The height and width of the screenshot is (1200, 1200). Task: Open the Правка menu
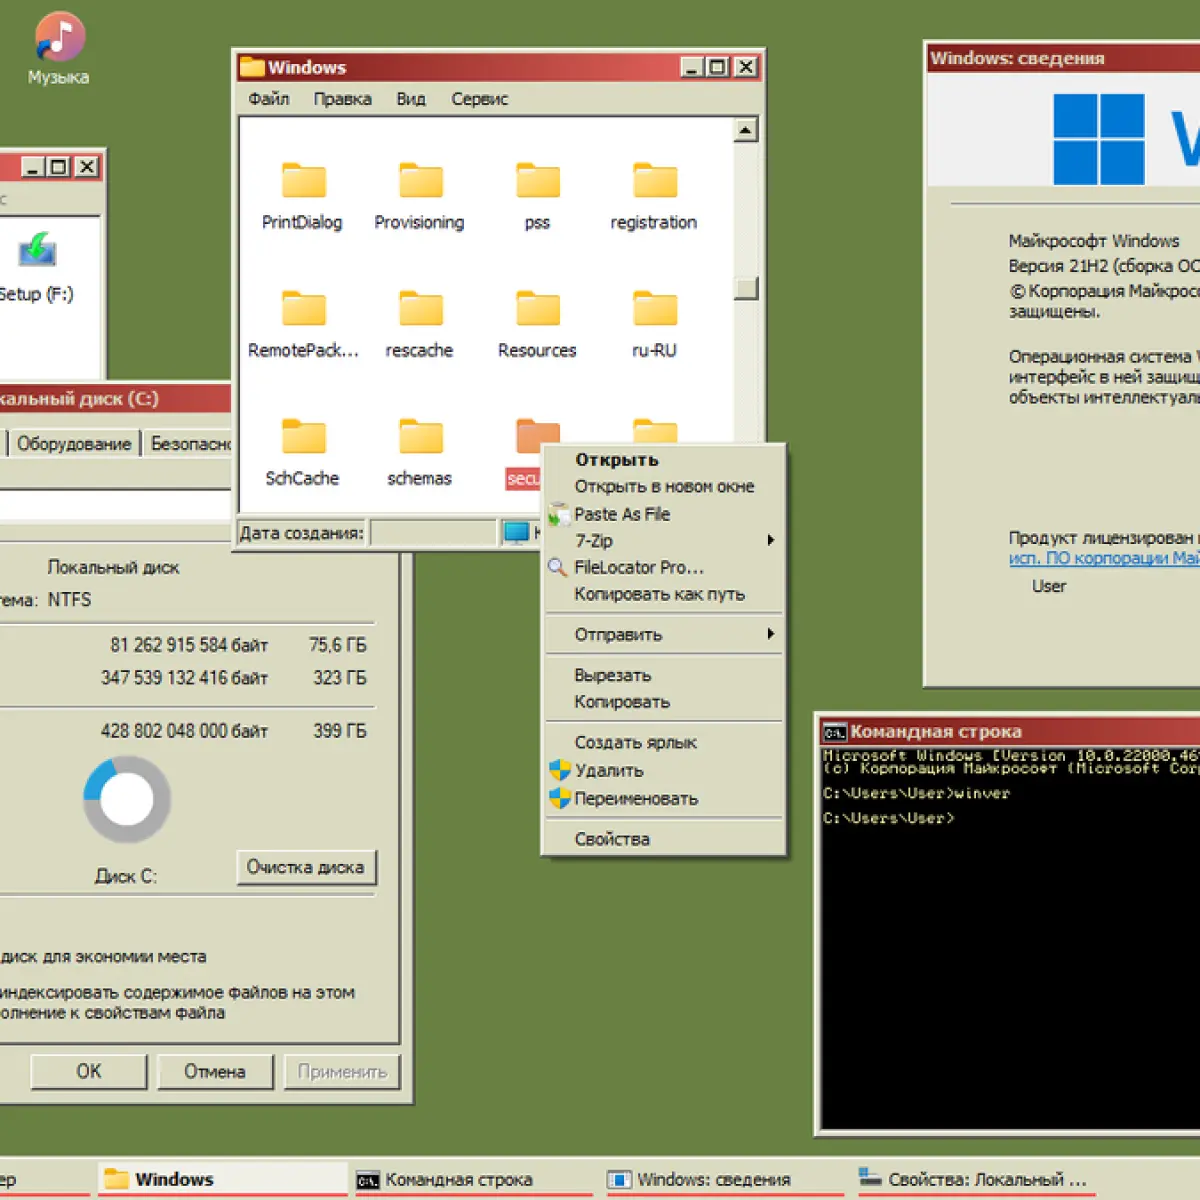(342, 99)
